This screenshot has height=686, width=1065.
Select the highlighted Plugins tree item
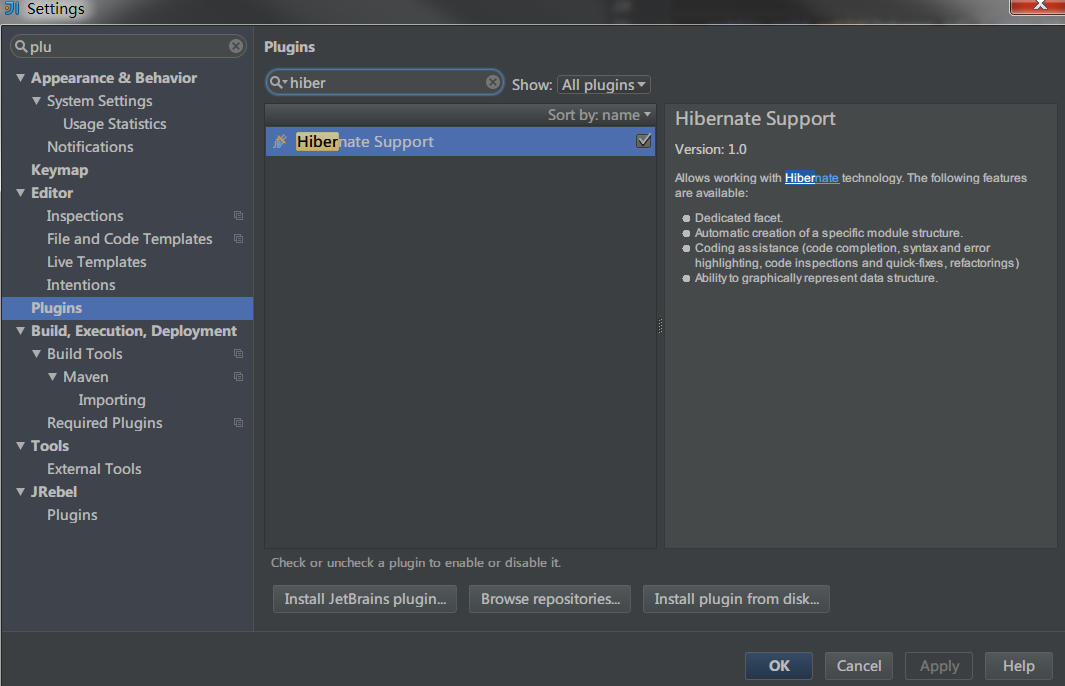coord(128,308)
